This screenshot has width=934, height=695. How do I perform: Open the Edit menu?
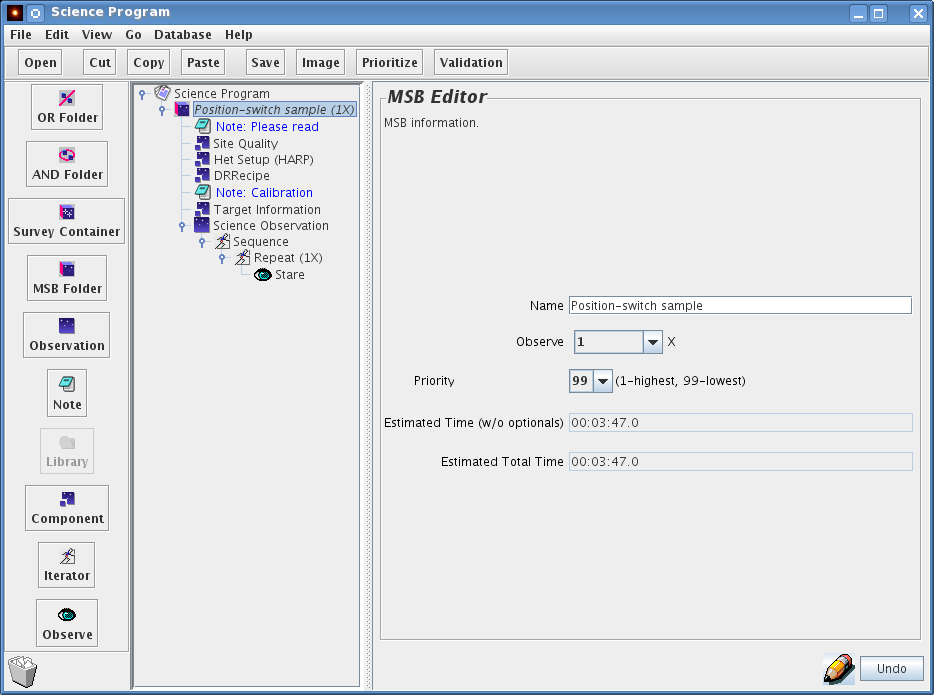57,35
